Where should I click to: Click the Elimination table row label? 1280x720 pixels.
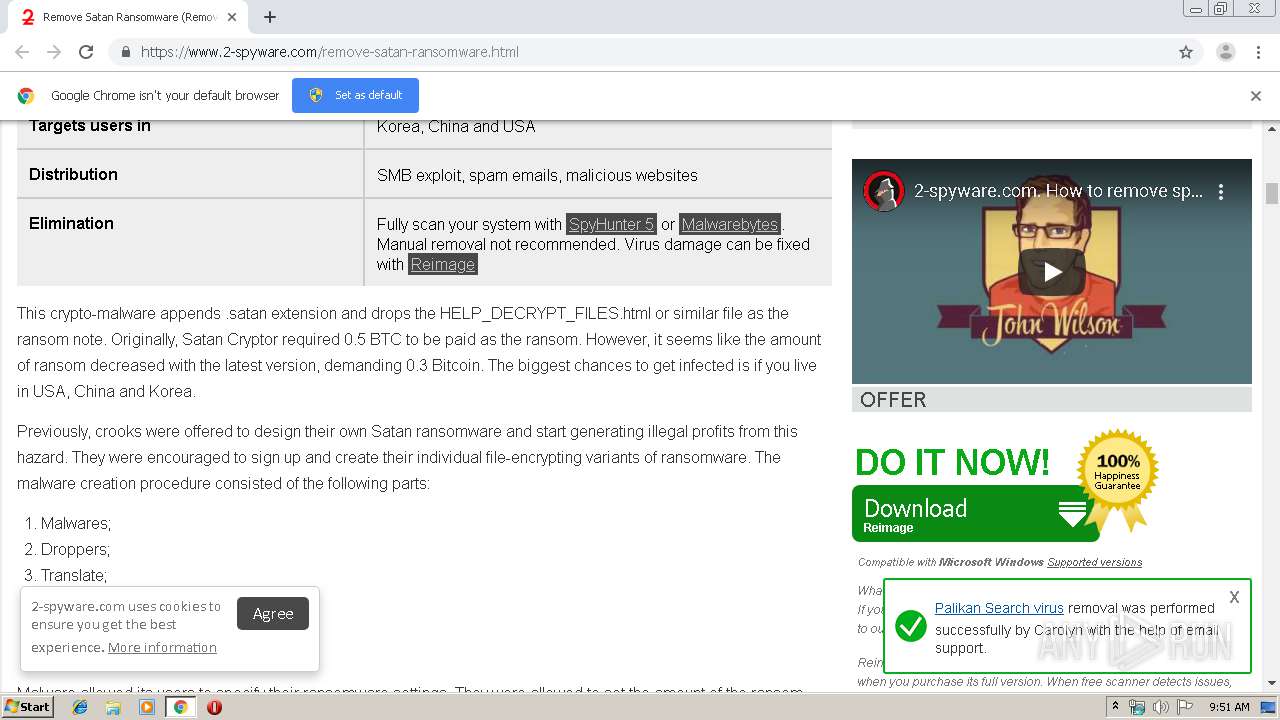[x=71, y=223]
